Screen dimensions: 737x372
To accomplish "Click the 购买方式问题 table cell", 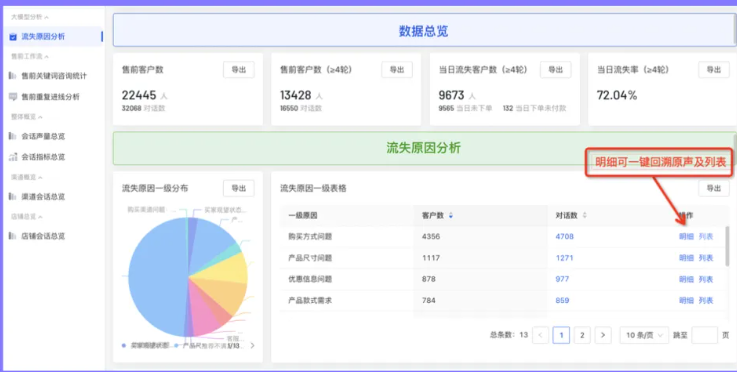I will point(310,237).
